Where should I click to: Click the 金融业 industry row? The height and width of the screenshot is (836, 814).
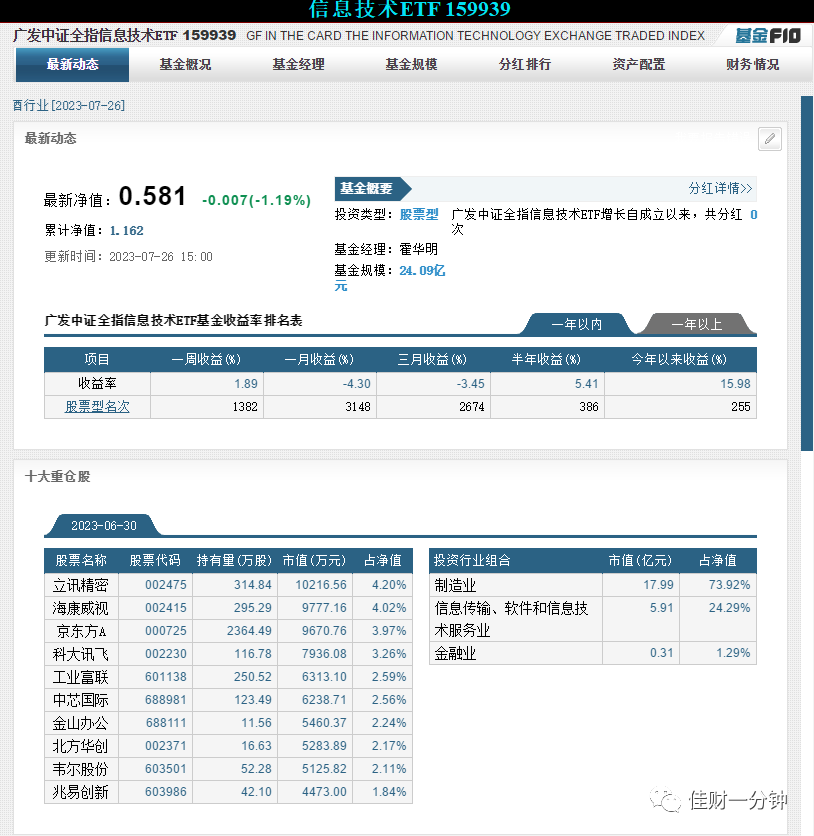coord(593,653)
